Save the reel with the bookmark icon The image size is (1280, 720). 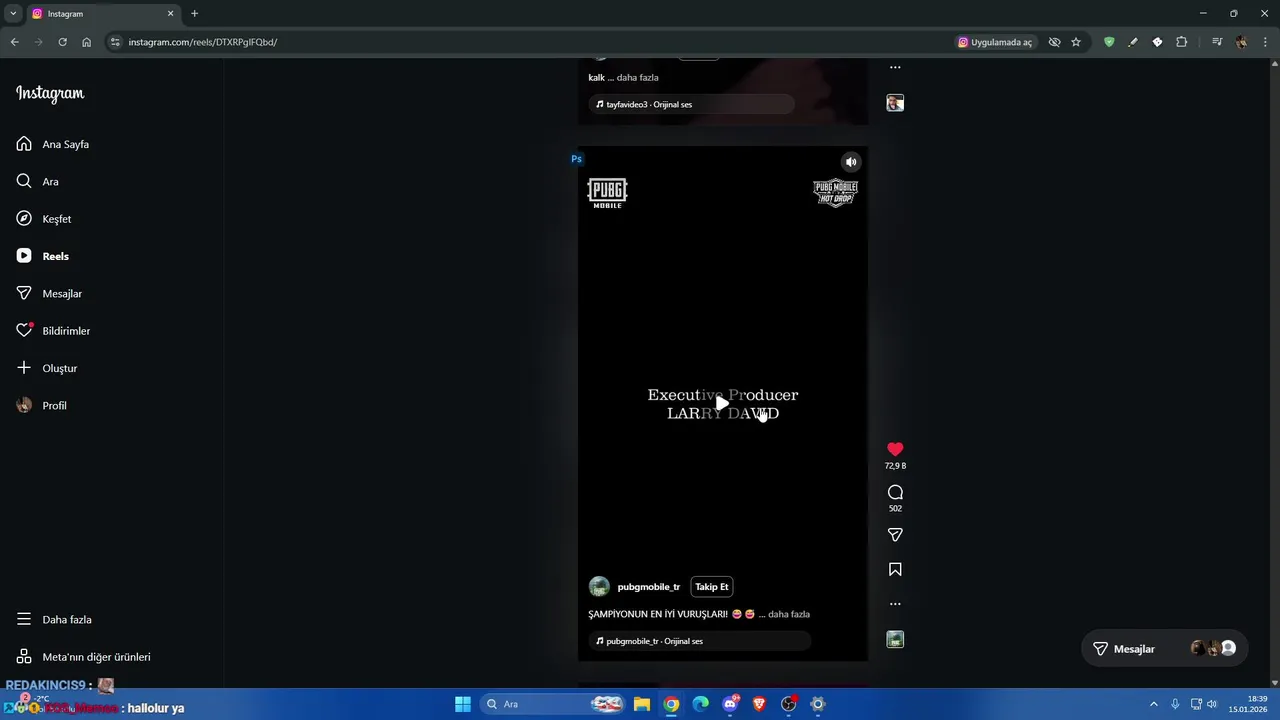[x=895, y=569]
